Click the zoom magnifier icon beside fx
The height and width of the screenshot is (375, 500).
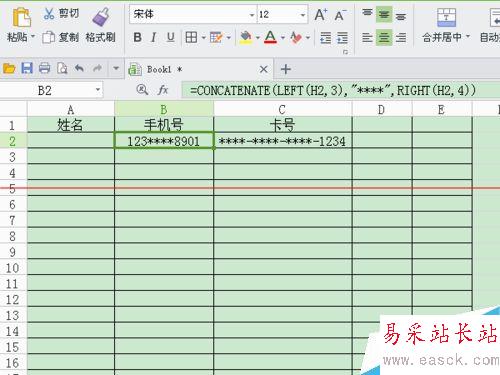(142, 90)
